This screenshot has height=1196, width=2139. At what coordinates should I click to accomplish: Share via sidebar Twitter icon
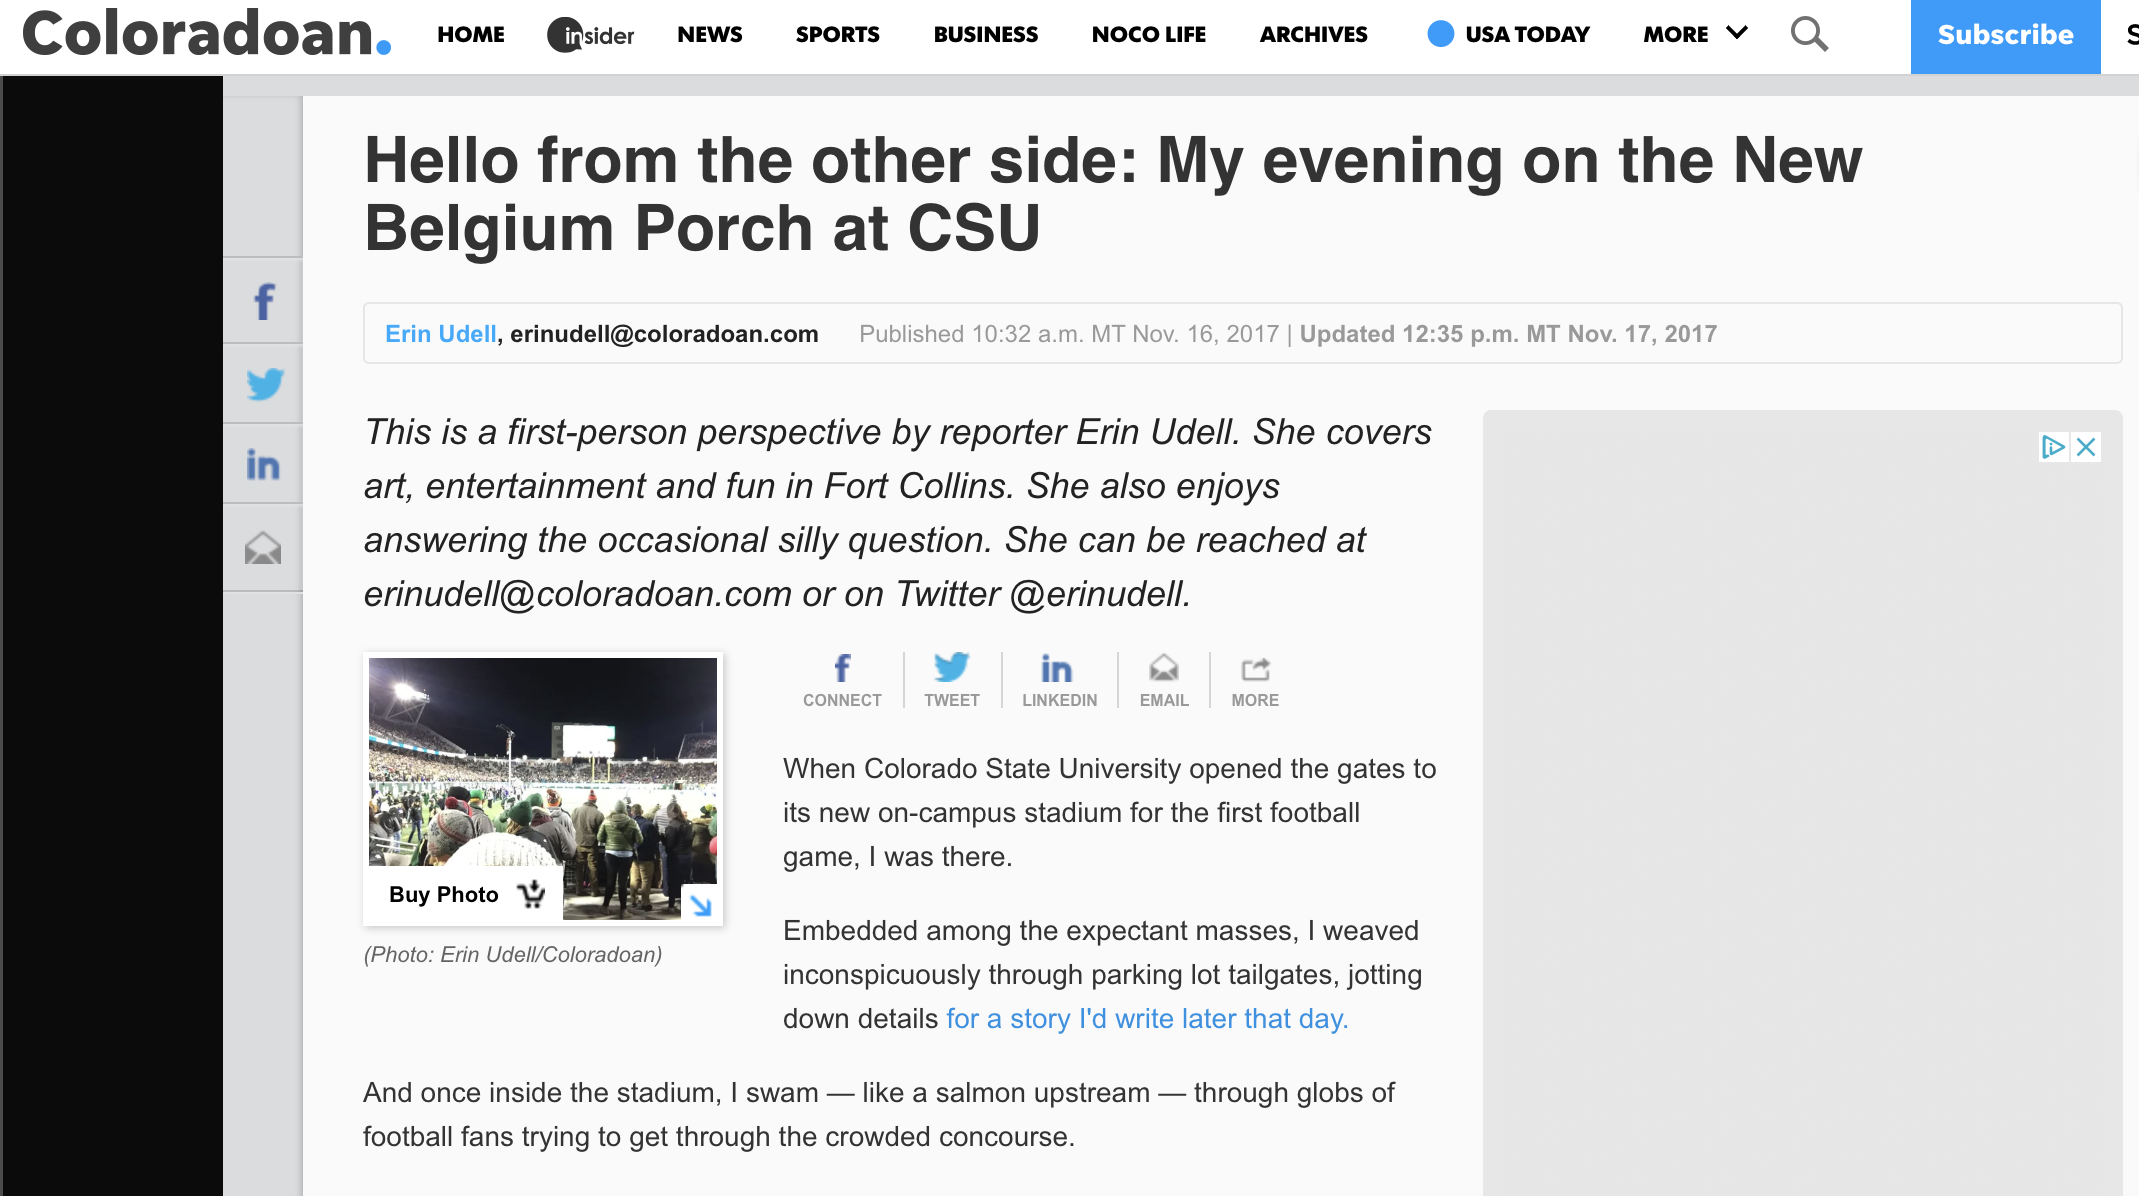pyautogui.click(x=263, y=384)
